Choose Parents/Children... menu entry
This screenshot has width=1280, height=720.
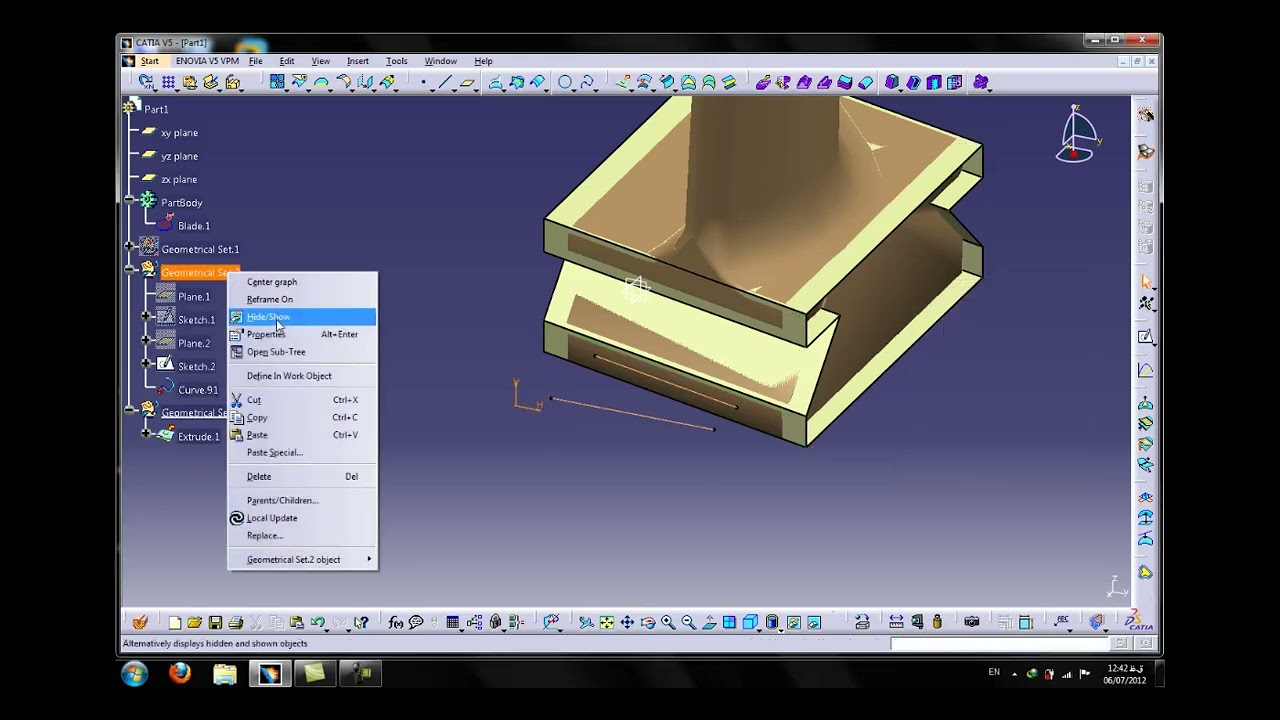[303, 500]
